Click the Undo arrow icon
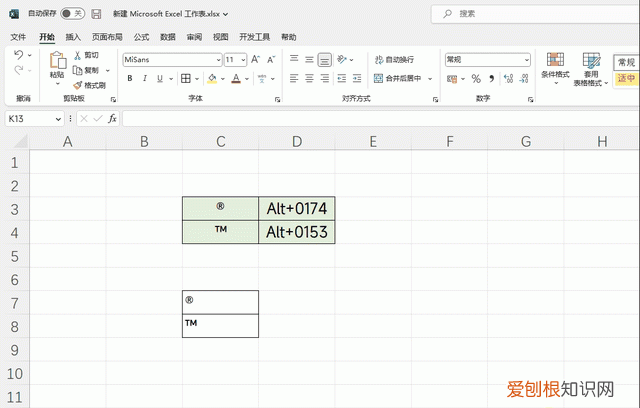This screenshot has height=408, width=640. click(19, 57)
